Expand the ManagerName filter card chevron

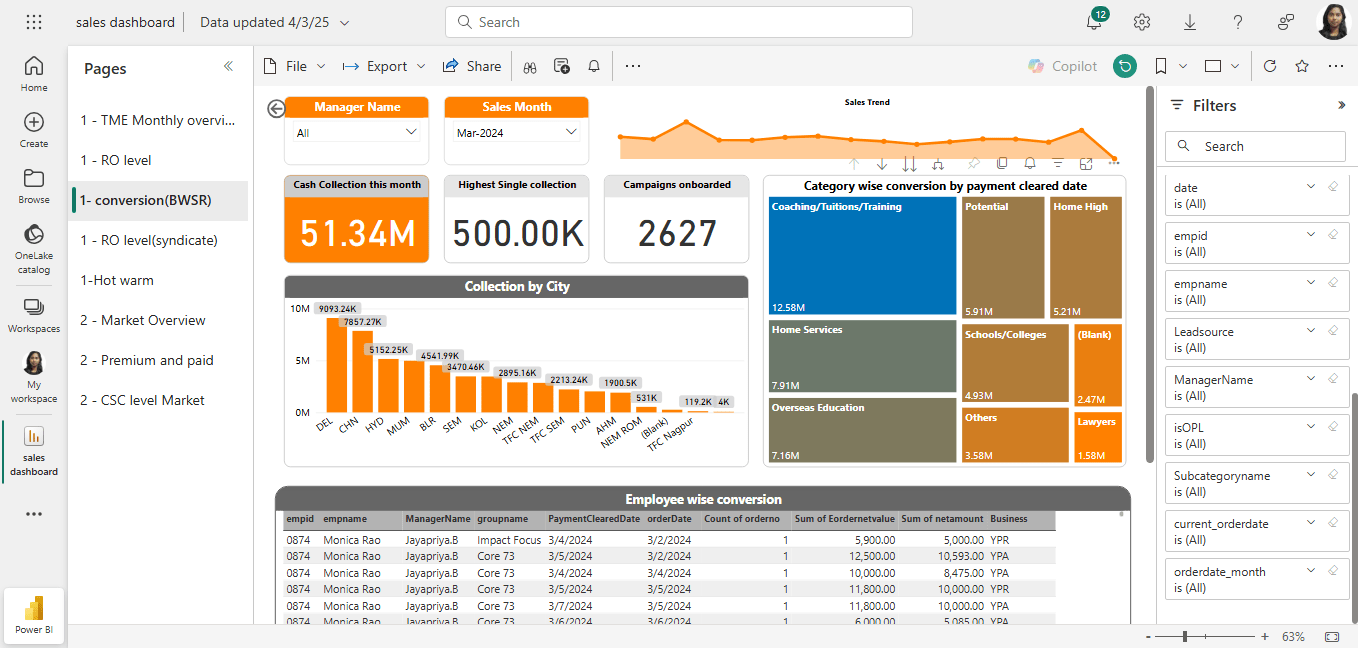[1311, 379]
